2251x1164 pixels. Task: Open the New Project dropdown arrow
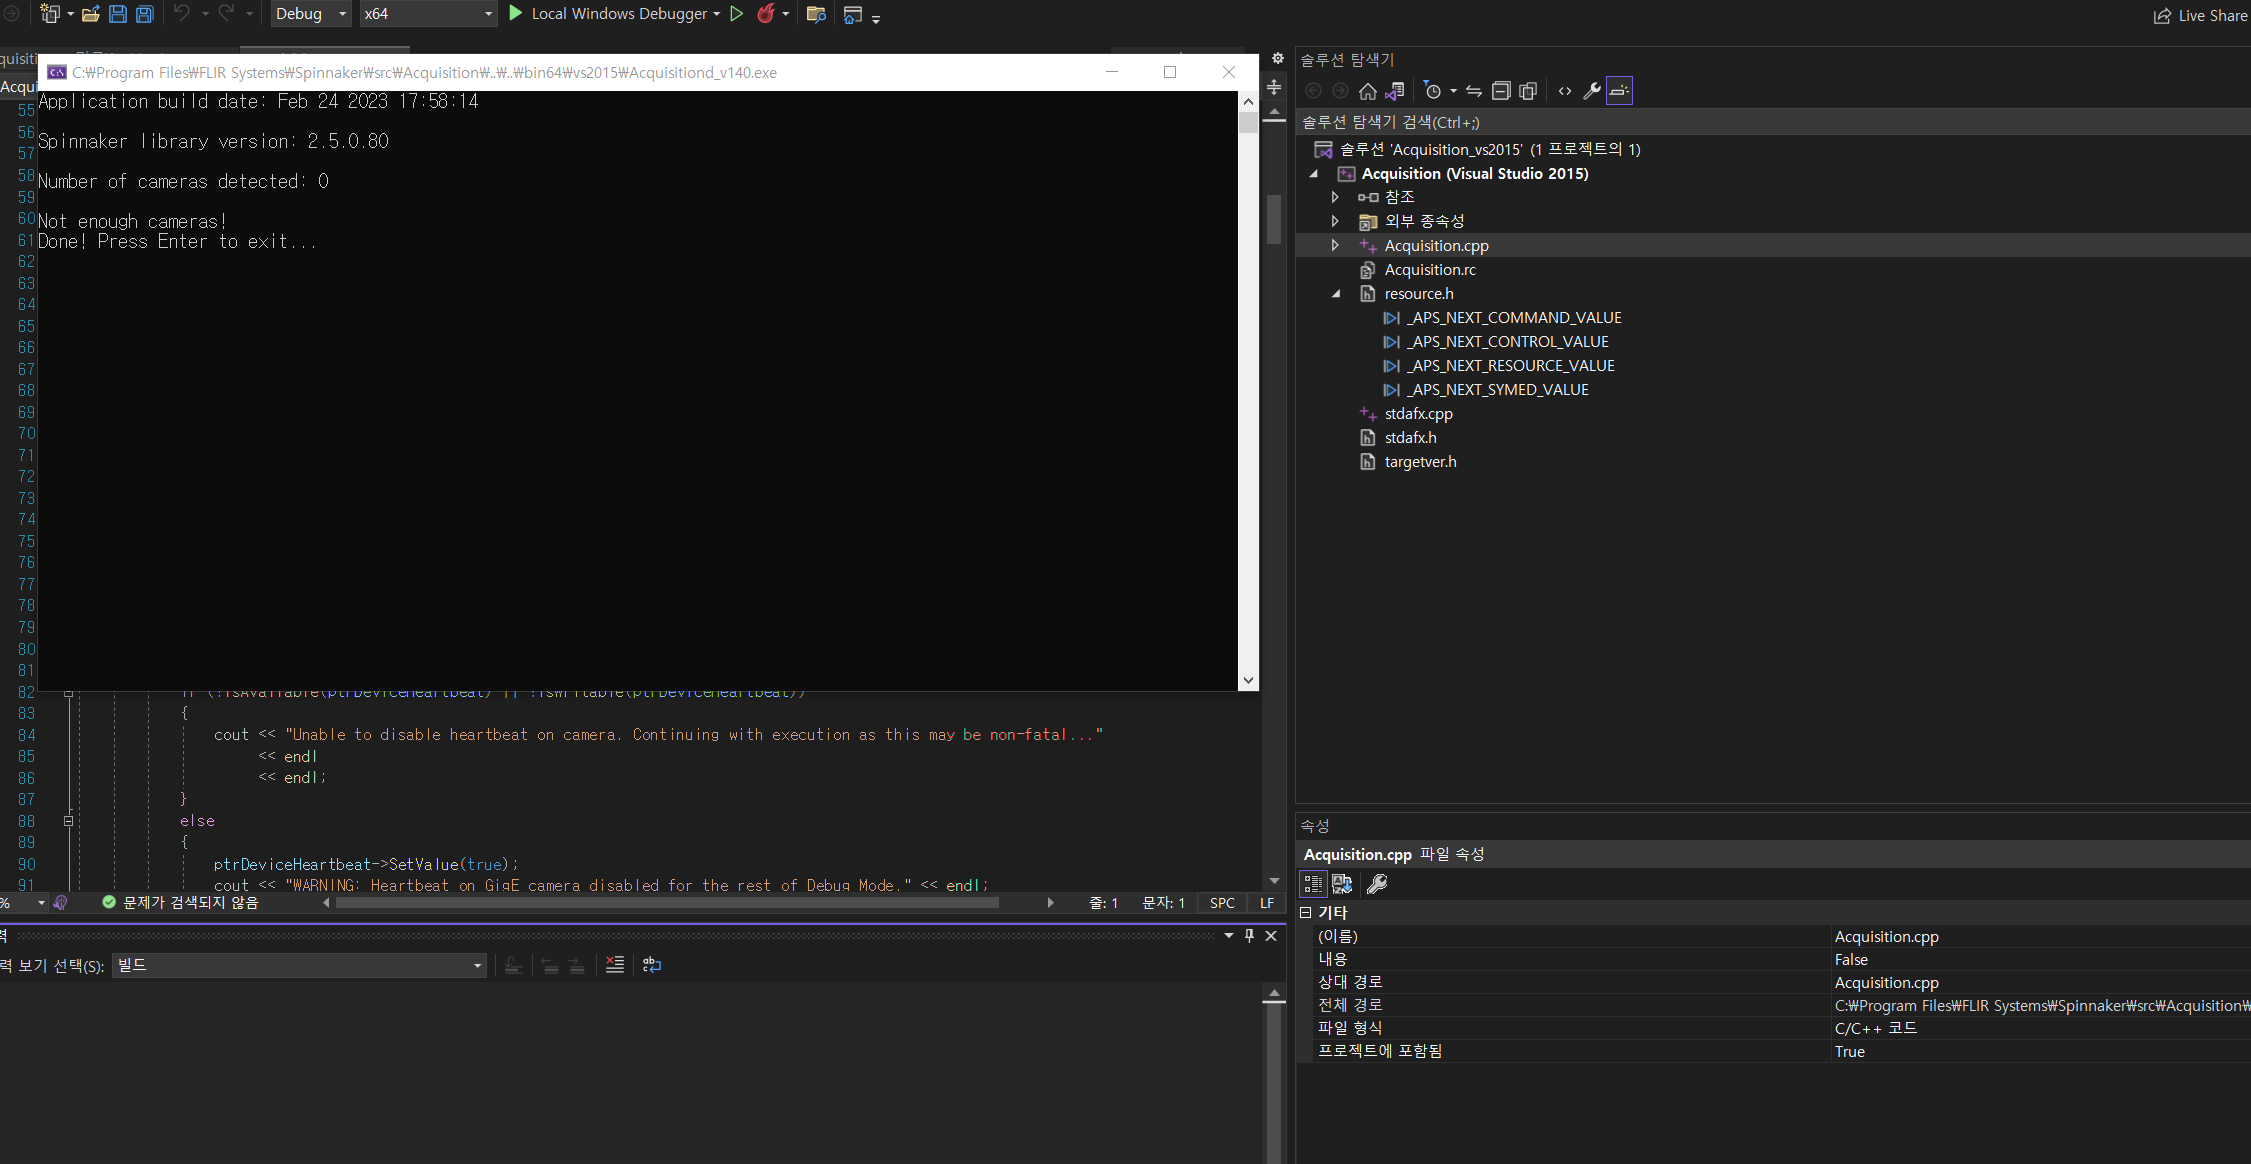pyautogui.click(x=71, y=14)
